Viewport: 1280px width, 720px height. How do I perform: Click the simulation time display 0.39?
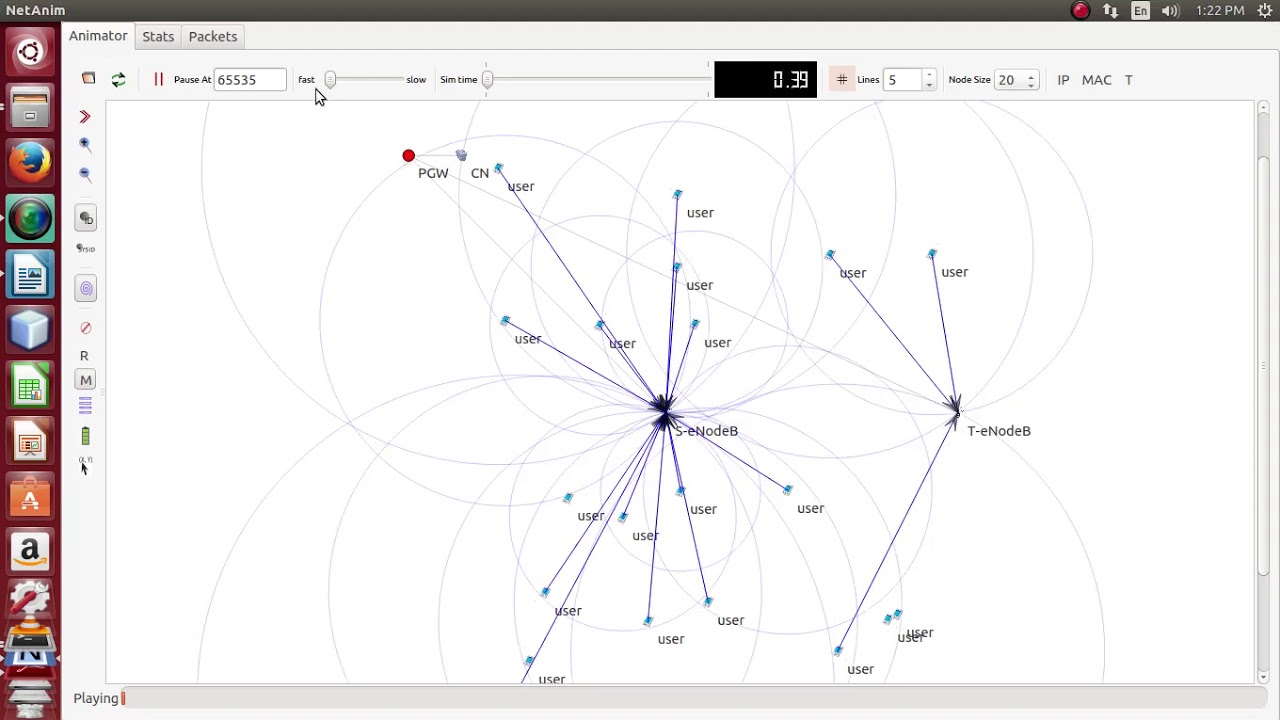click(765, 79)
